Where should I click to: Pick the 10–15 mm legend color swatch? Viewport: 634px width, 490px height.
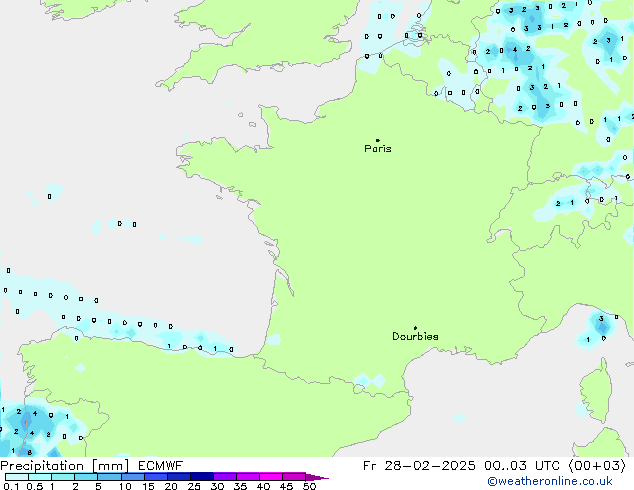[132, 477]
